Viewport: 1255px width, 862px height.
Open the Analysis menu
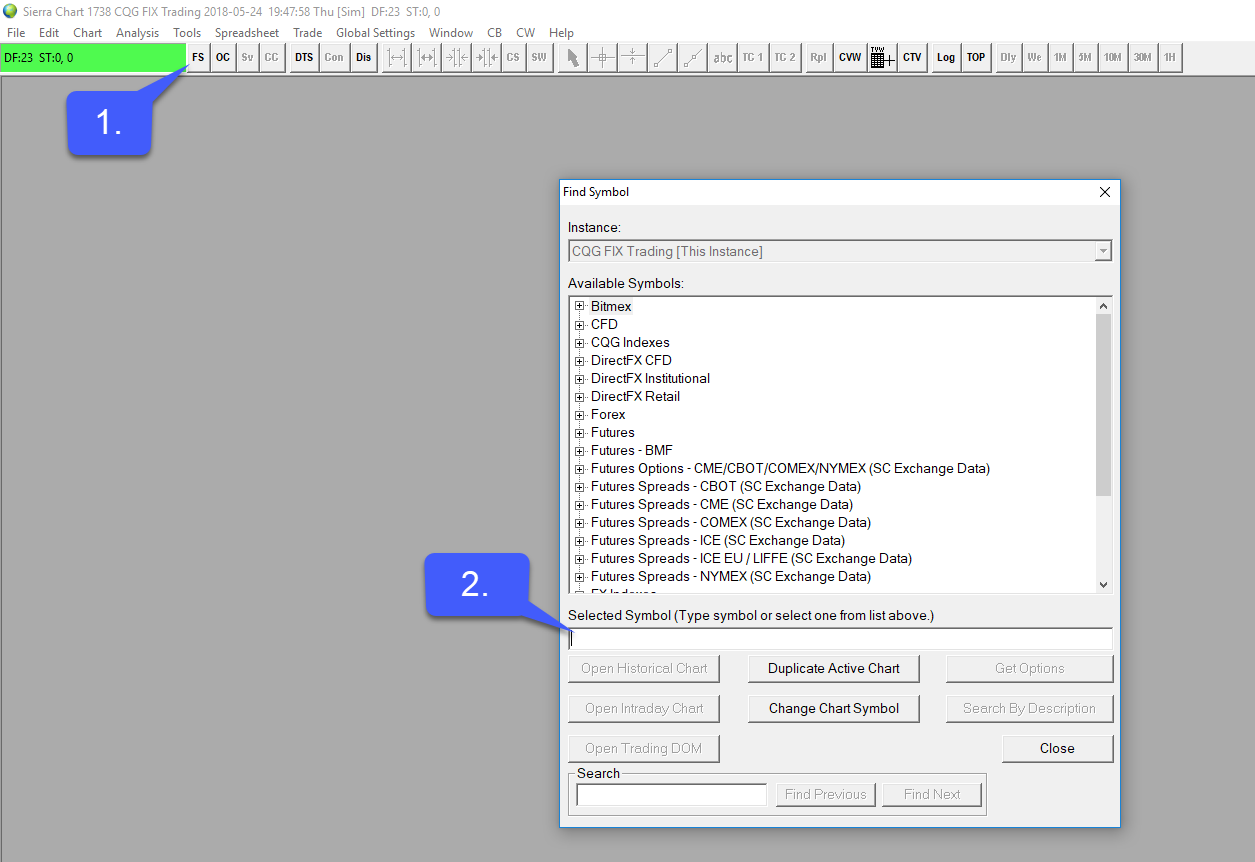pos(137,33)
